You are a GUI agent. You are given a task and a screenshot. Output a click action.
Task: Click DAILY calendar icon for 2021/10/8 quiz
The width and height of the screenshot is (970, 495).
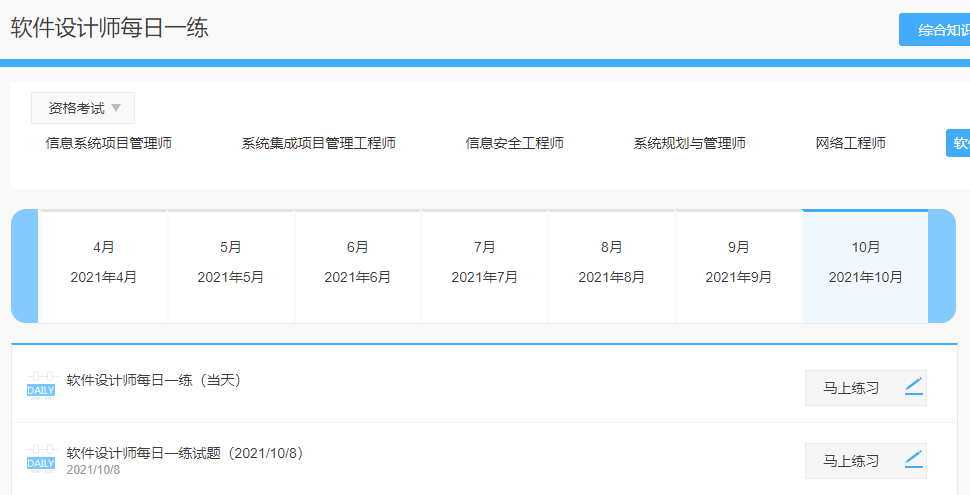(x=41, y=460)
